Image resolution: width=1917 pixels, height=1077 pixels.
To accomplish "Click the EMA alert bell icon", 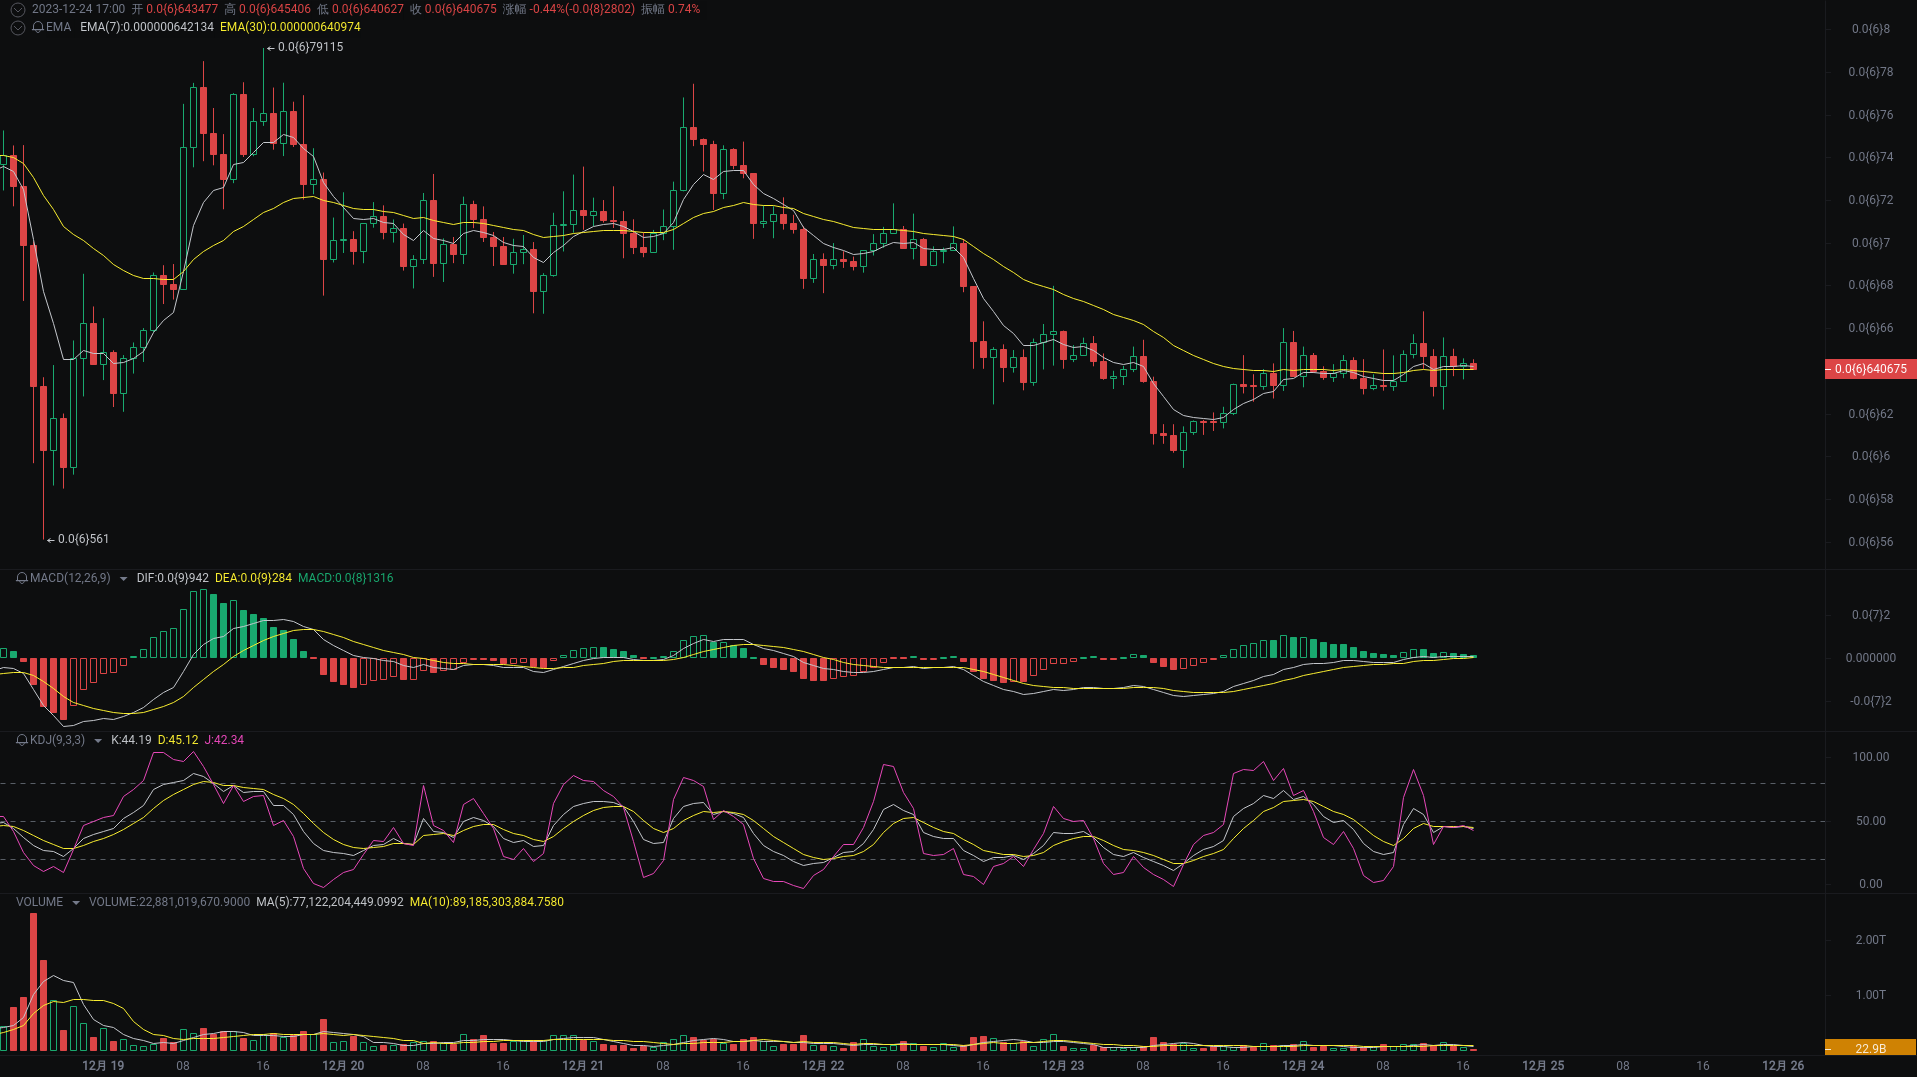I will (x=38, y=27).
